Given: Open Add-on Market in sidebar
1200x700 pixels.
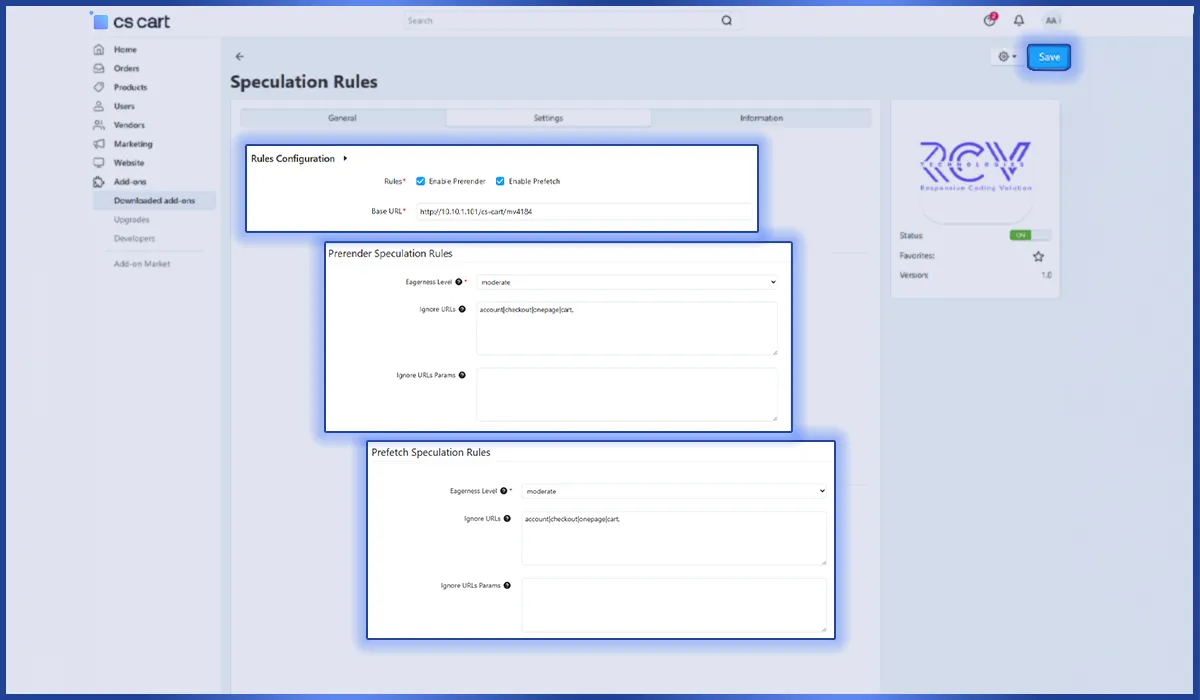Looking at the screenshot, I should (142, 264).
